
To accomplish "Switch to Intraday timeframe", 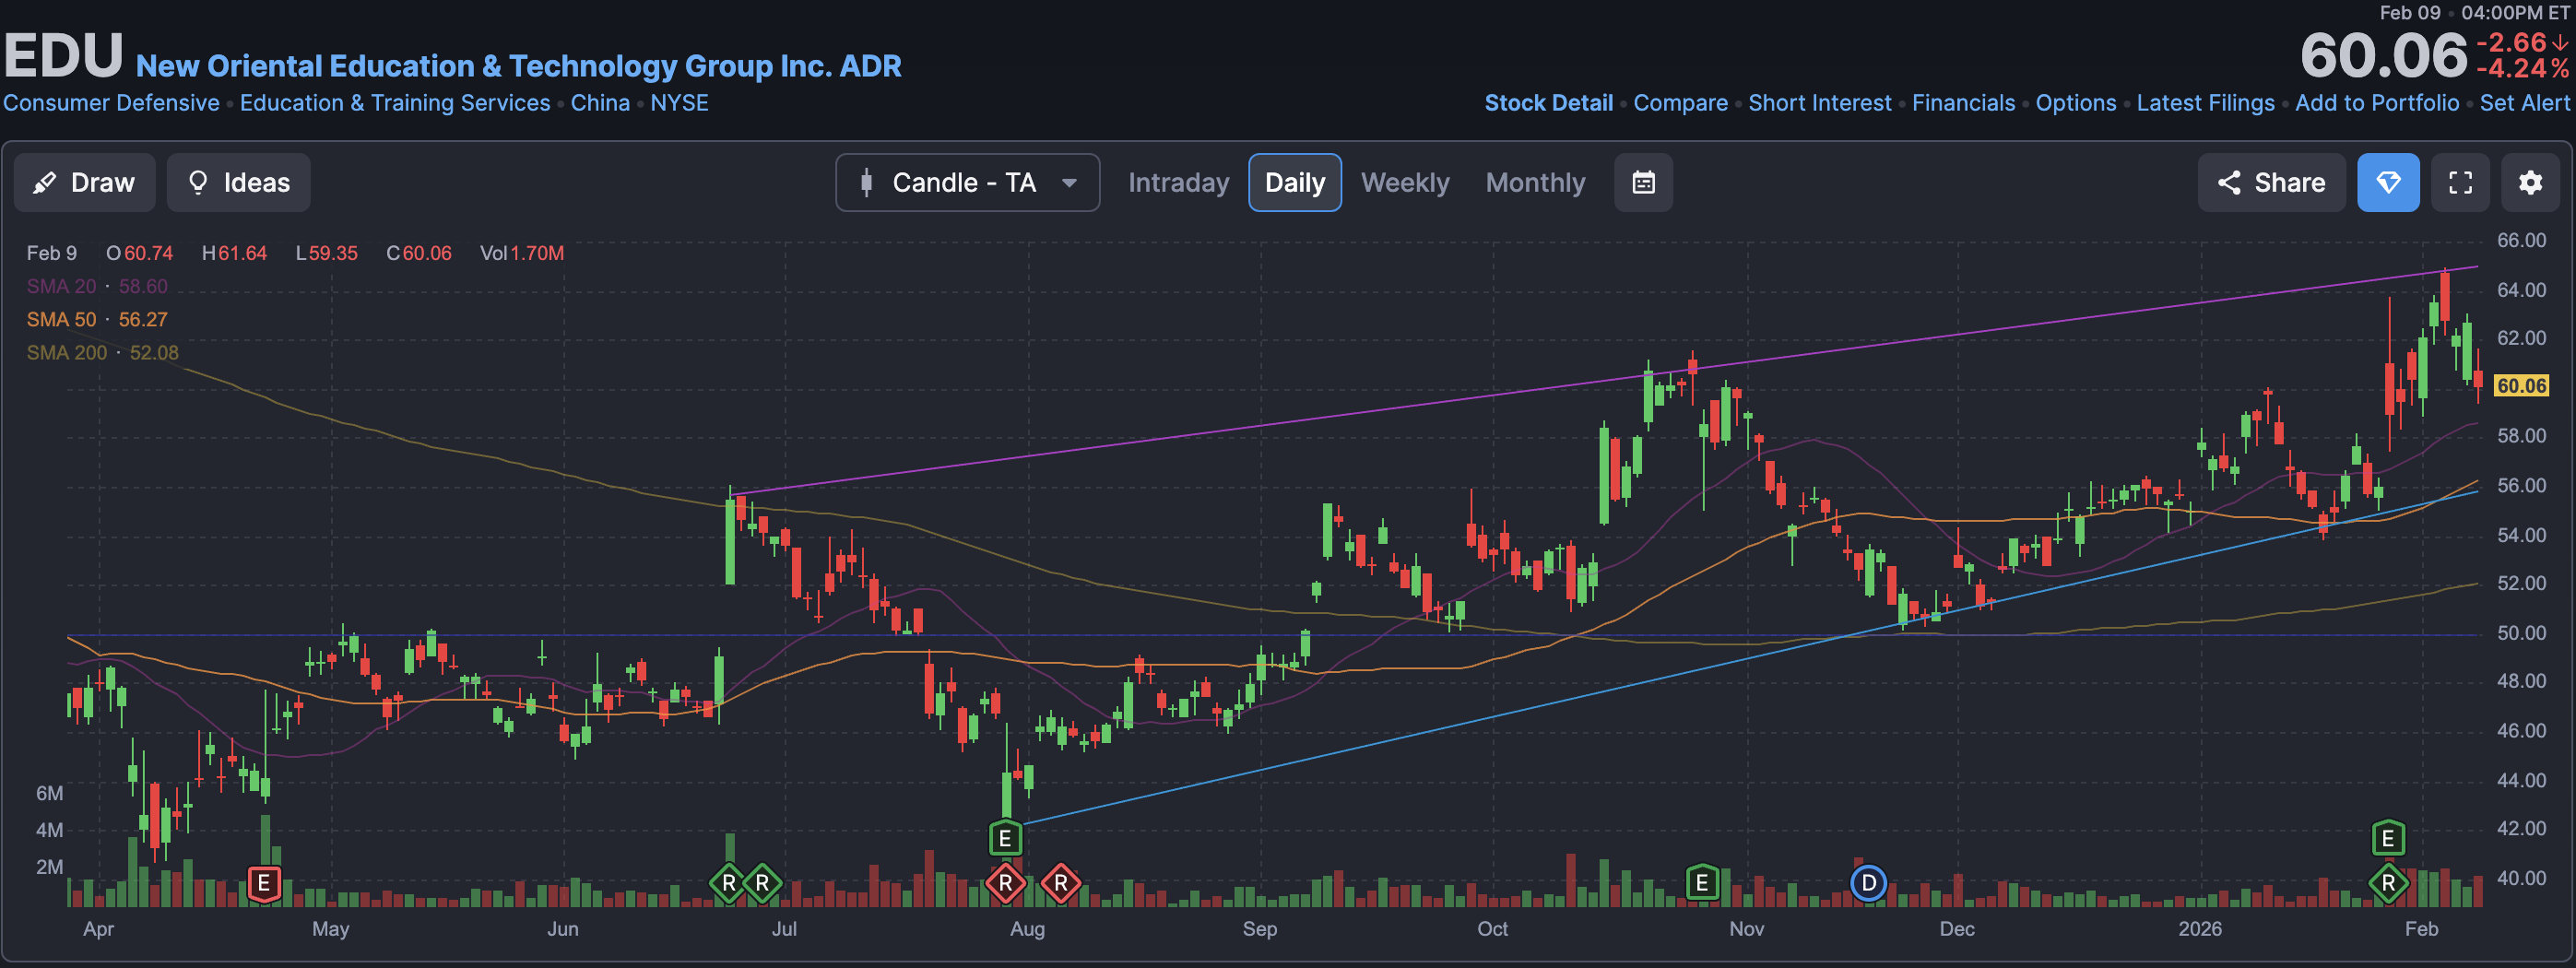I will click(x=1178, y=182).
